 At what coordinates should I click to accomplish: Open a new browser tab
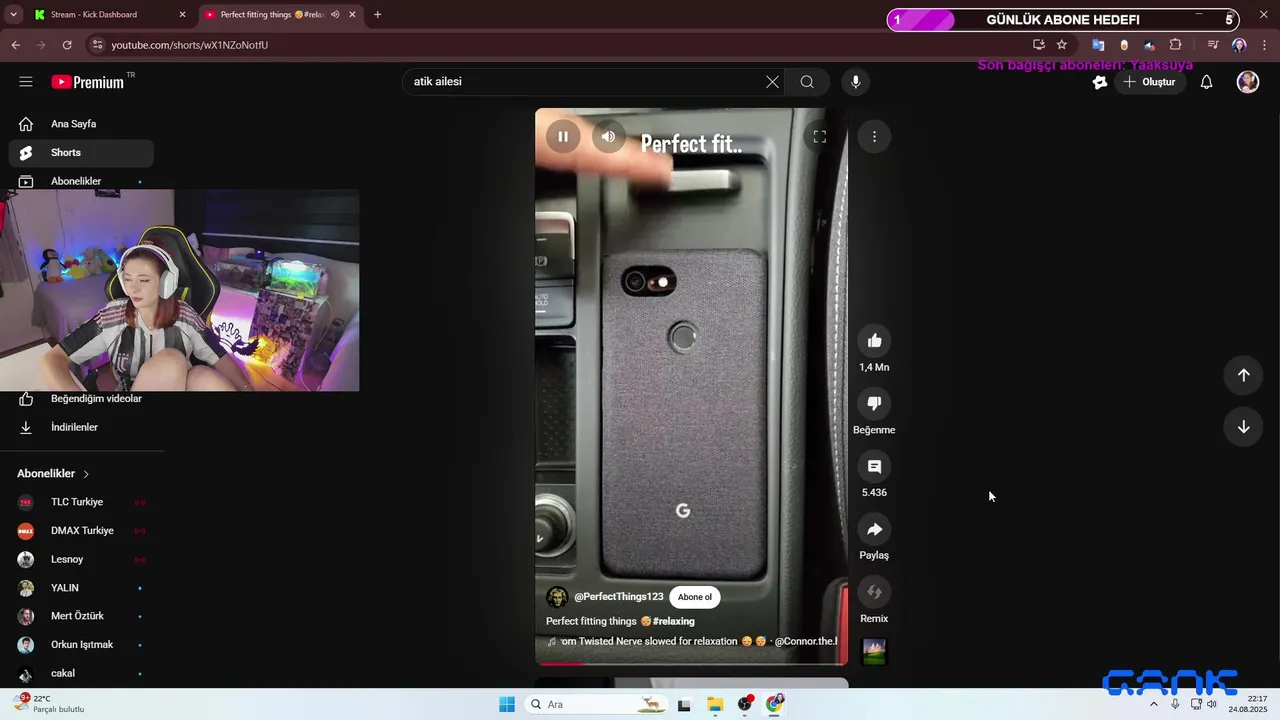pos(377,15)
